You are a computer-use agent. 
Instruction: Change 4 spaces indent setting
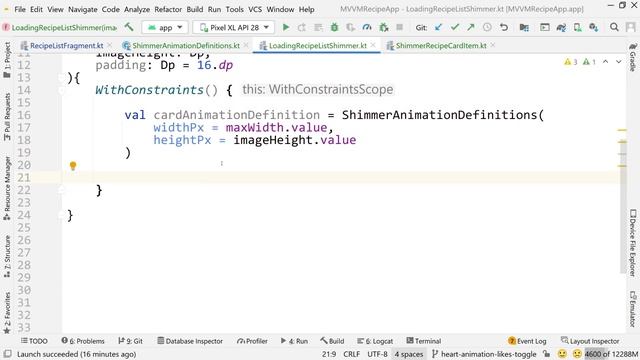coord(409,354)
